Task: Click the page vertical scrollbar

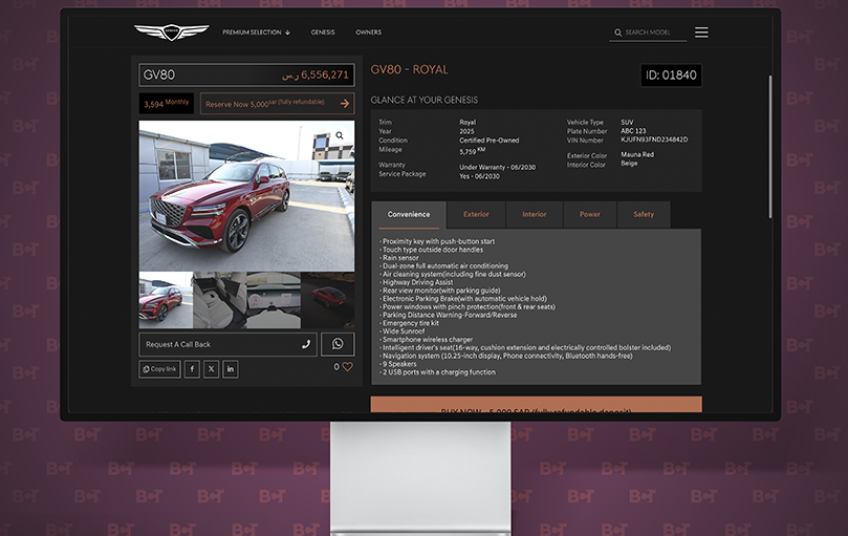Action: click(770, 147)
